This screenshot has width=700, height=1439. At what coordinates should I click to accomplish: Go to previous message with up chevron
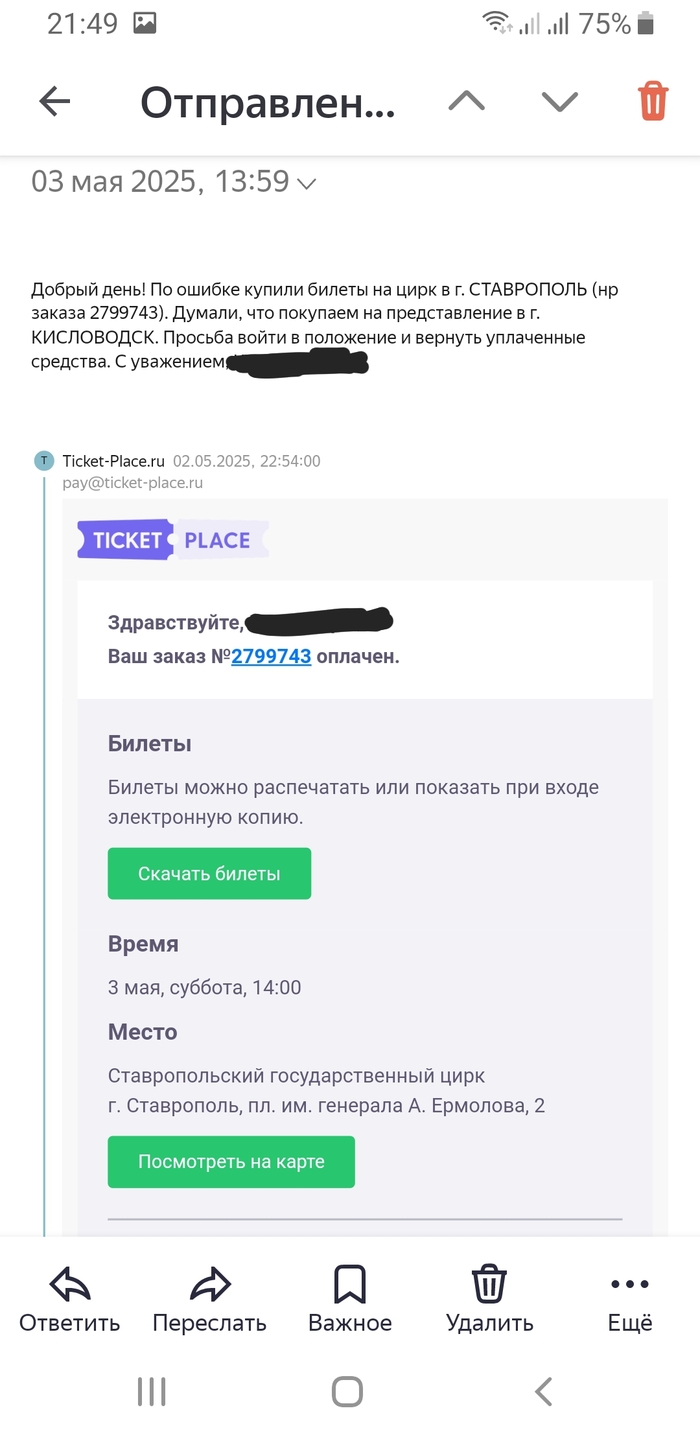click(x=466, y=101)
